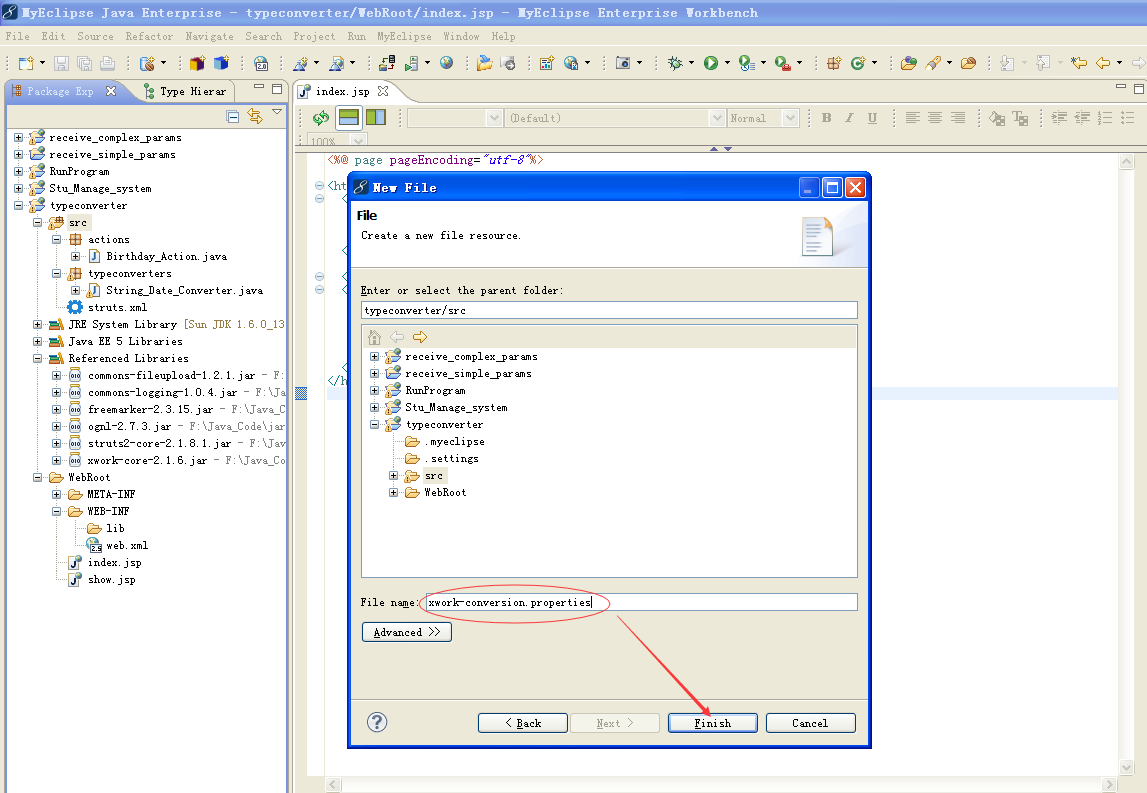Click deploy MyEclipse server icon in toolbar
The image size is (1147, 793).
coord(386,64)
